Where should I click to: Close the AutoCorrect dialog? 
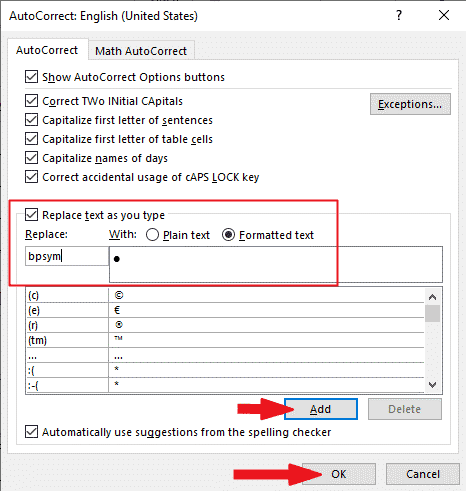pyautogui.click(x=444, y=15)
